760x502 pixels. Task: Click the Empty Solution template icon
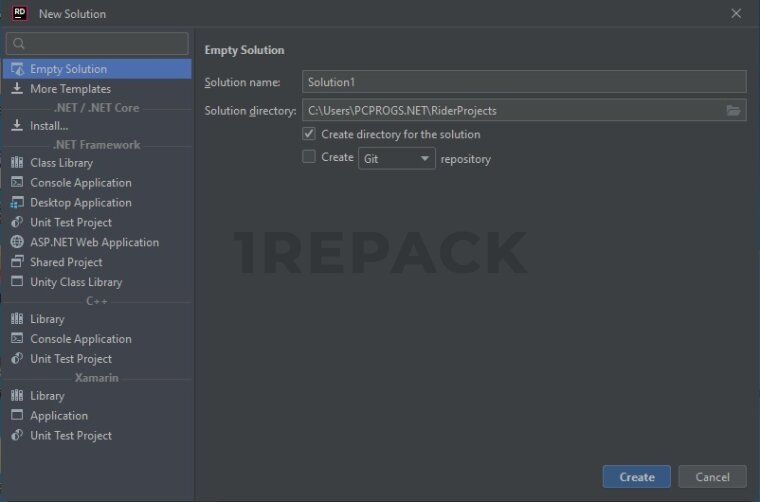pos(17,69)
